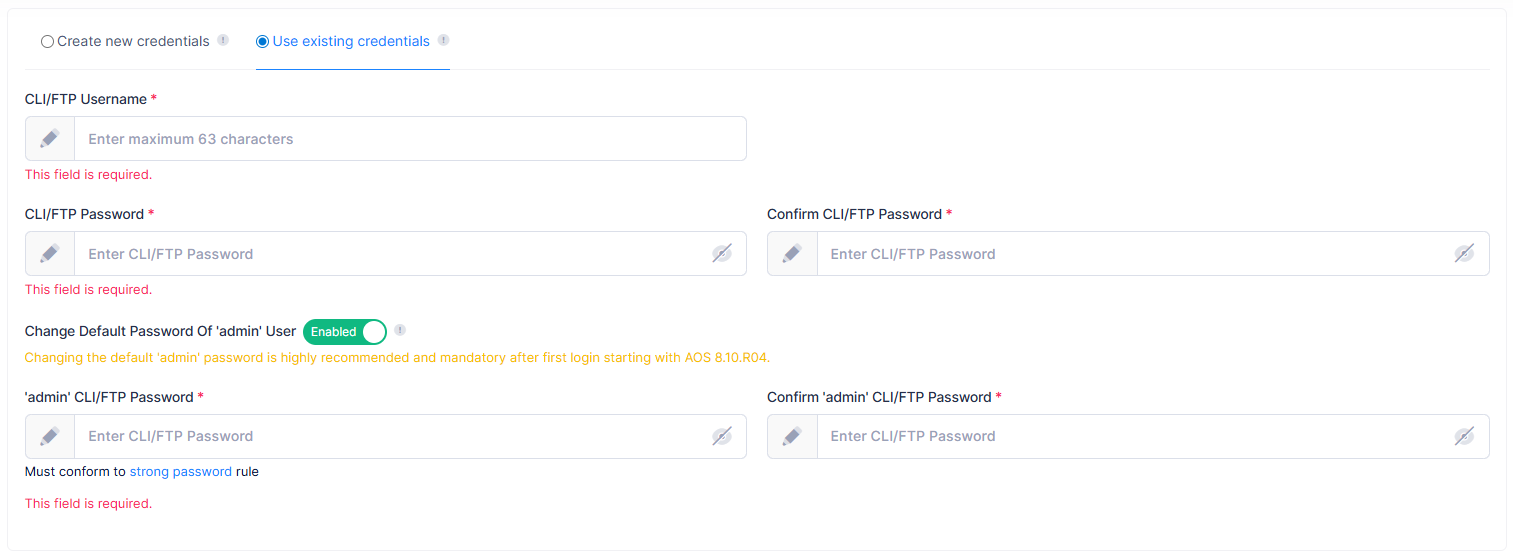Click the 'admin' CLI/FTP Password input
Viewport: 1513px width, 559px height.
[x=390, y=436]
